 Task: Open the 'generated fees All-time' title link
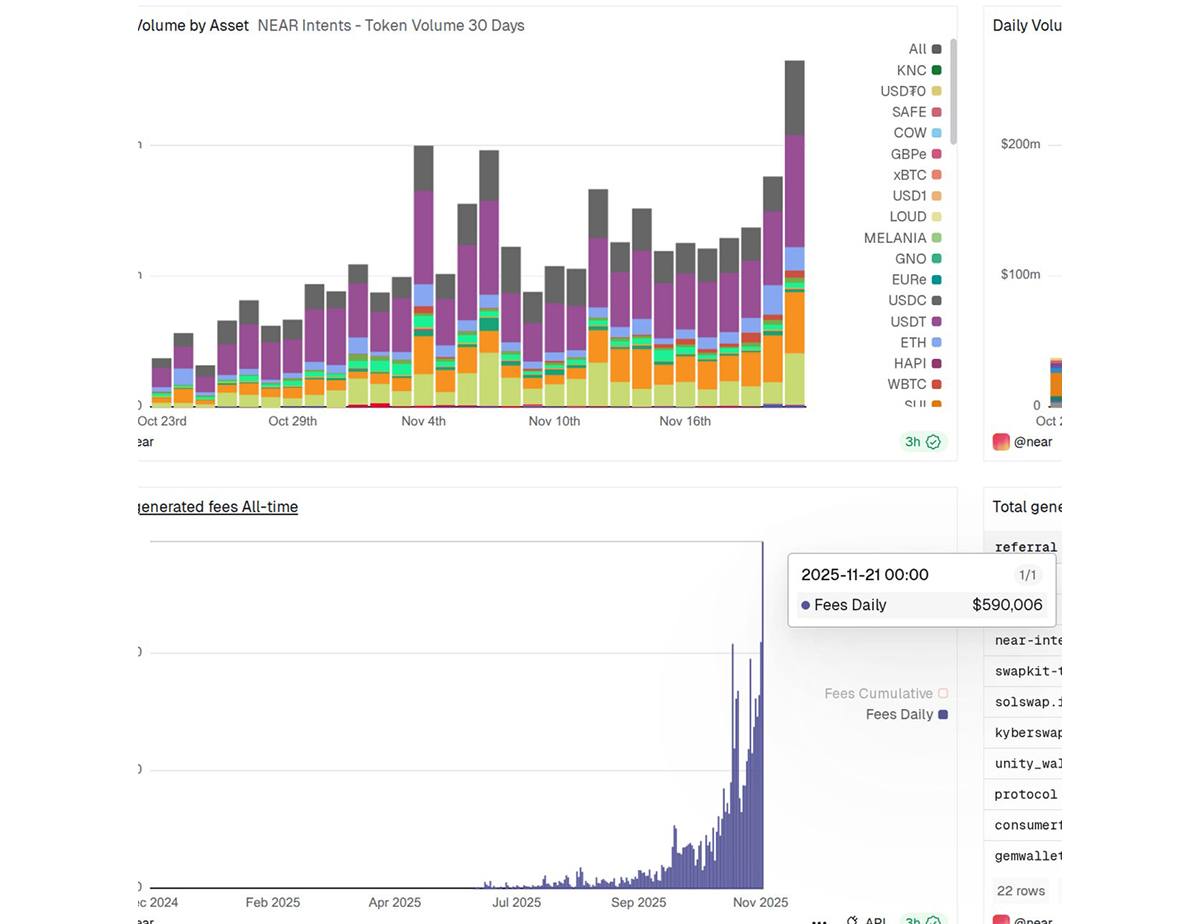point(216,507)
